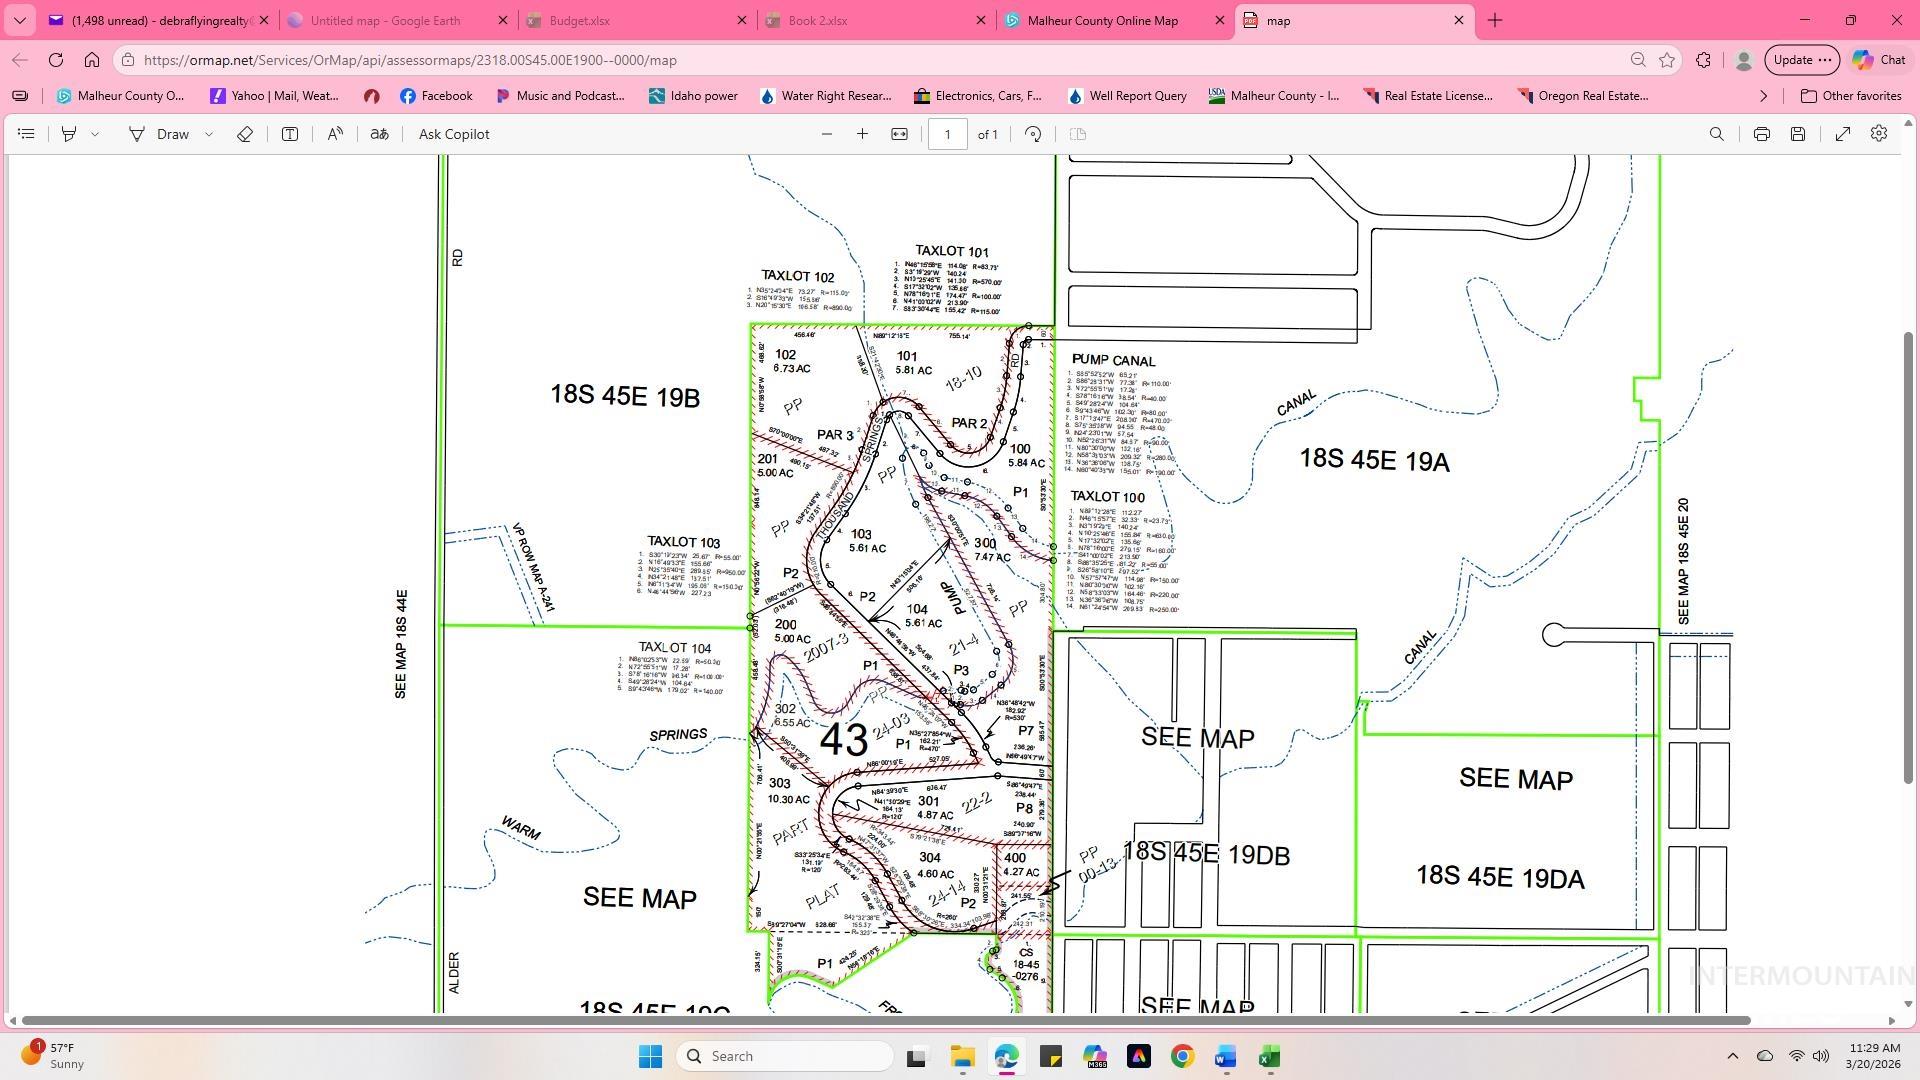1920x1080 pixels.
Task: Click Ask Copilot in the toolbar
Action: tap(454, 133)
